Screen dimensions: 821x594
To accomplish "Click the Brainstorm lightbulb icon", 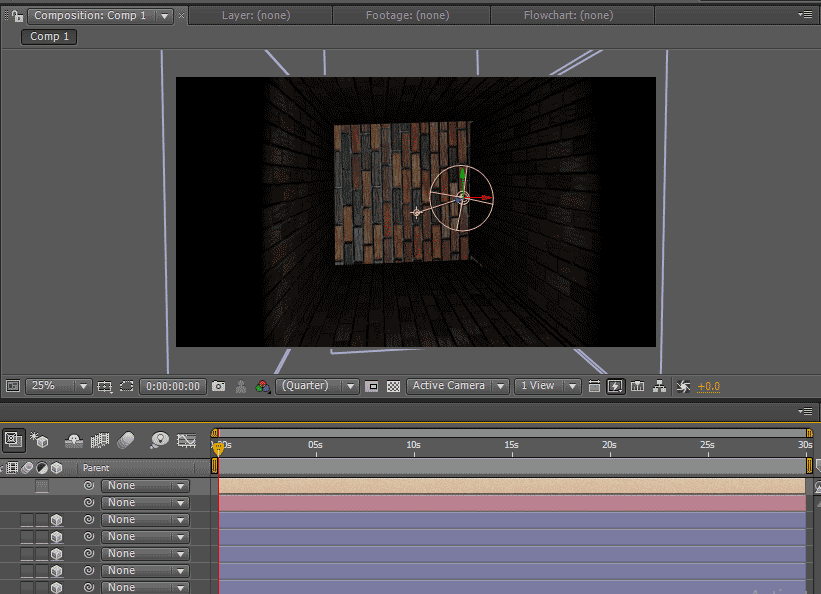I will (158, 440).
